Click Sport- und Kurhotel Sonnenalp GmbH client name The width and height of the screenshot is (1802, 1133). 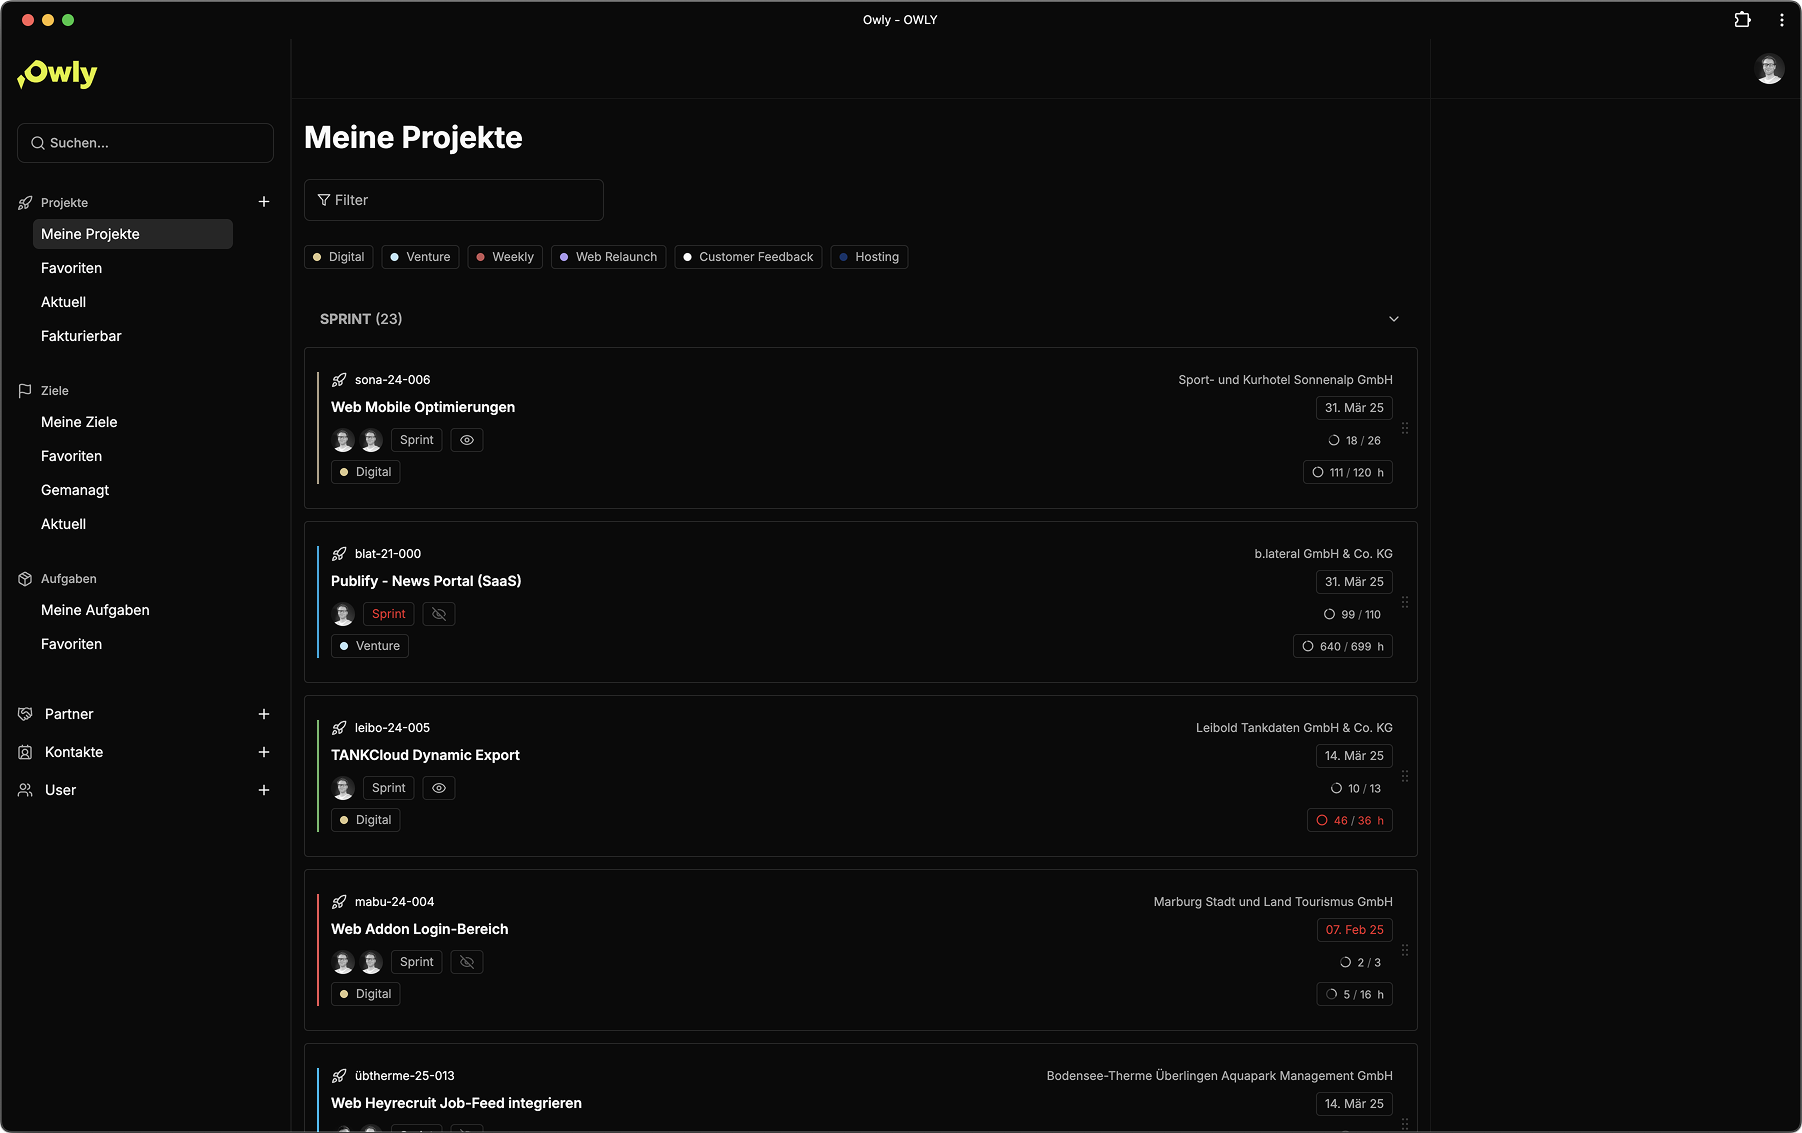tap(1285, 380)
